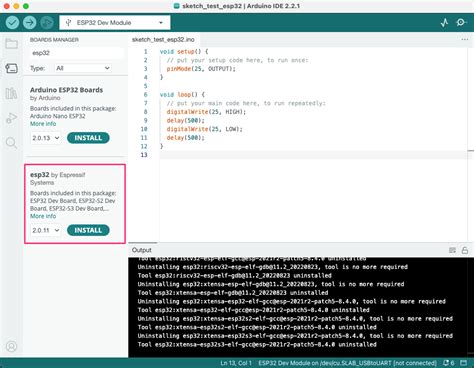Viewport: 474px width, 368px height.
Task: Click Arduino ESP32 Boards title
Action: click(66, 90)
